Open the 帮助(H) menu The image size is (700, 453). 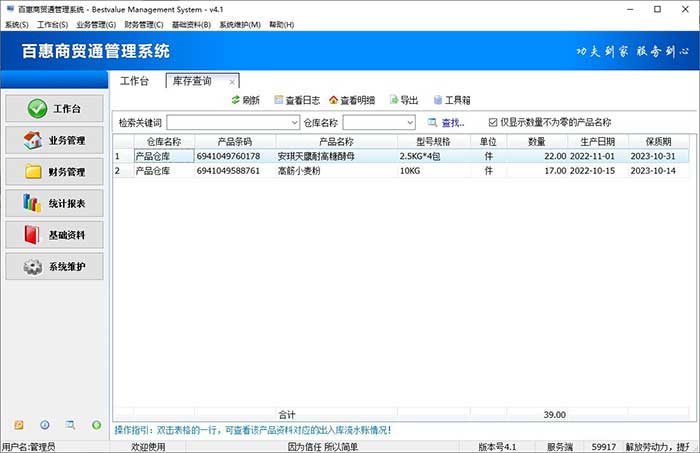tap(282, 25)
